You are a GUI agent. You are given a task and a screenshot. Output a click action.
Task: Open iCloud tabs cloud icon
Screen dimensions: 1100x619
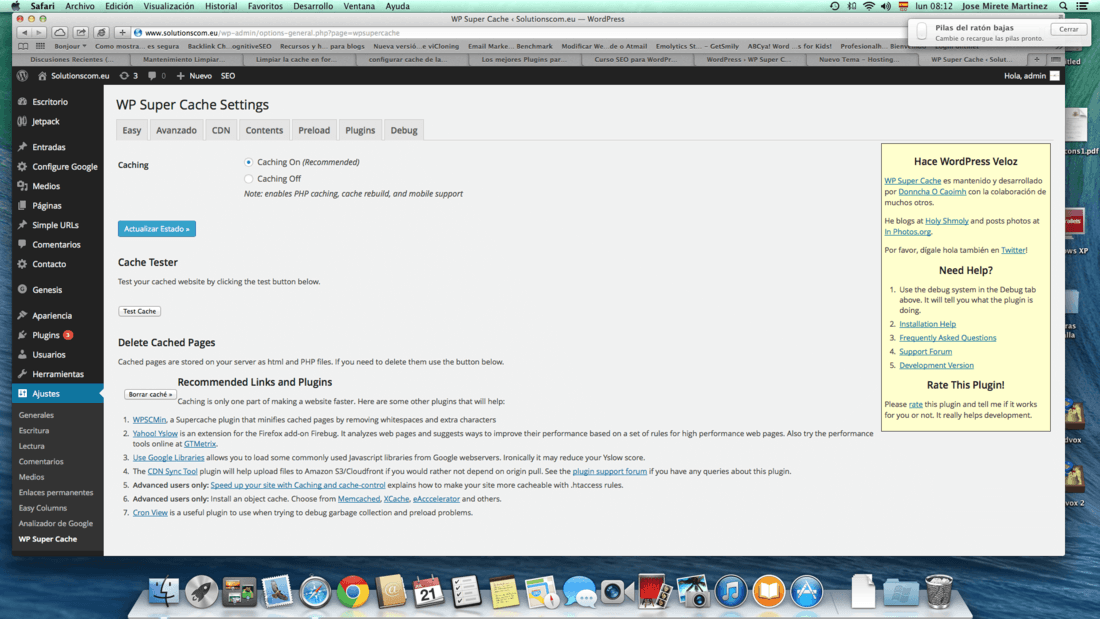click(x=60, y=32)
